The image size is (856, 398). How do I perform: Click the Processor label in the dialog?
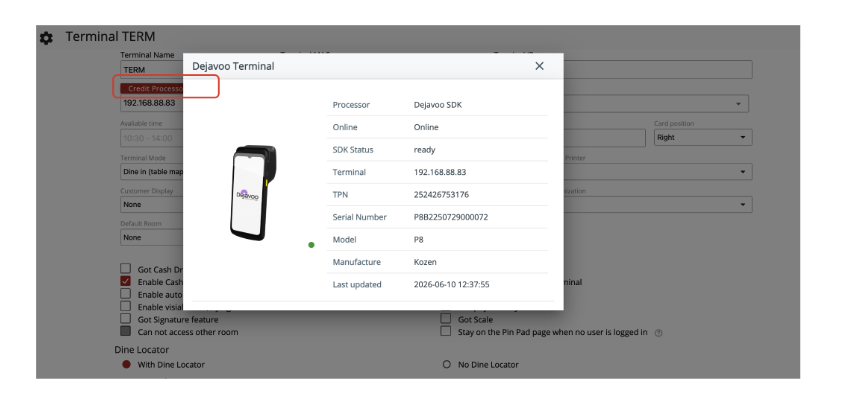pyautogui.click(x=351, y=105)
